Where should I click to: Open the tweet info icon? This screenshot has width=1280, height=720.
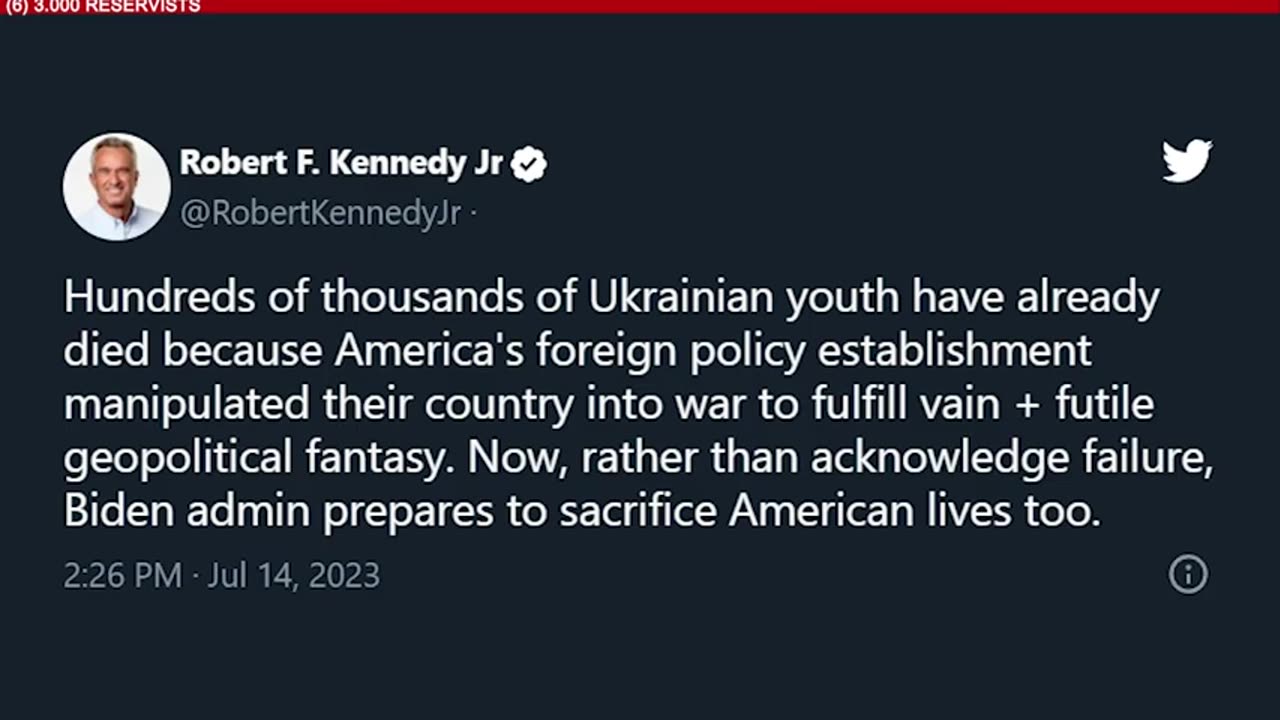click(x=1188, y=574)
